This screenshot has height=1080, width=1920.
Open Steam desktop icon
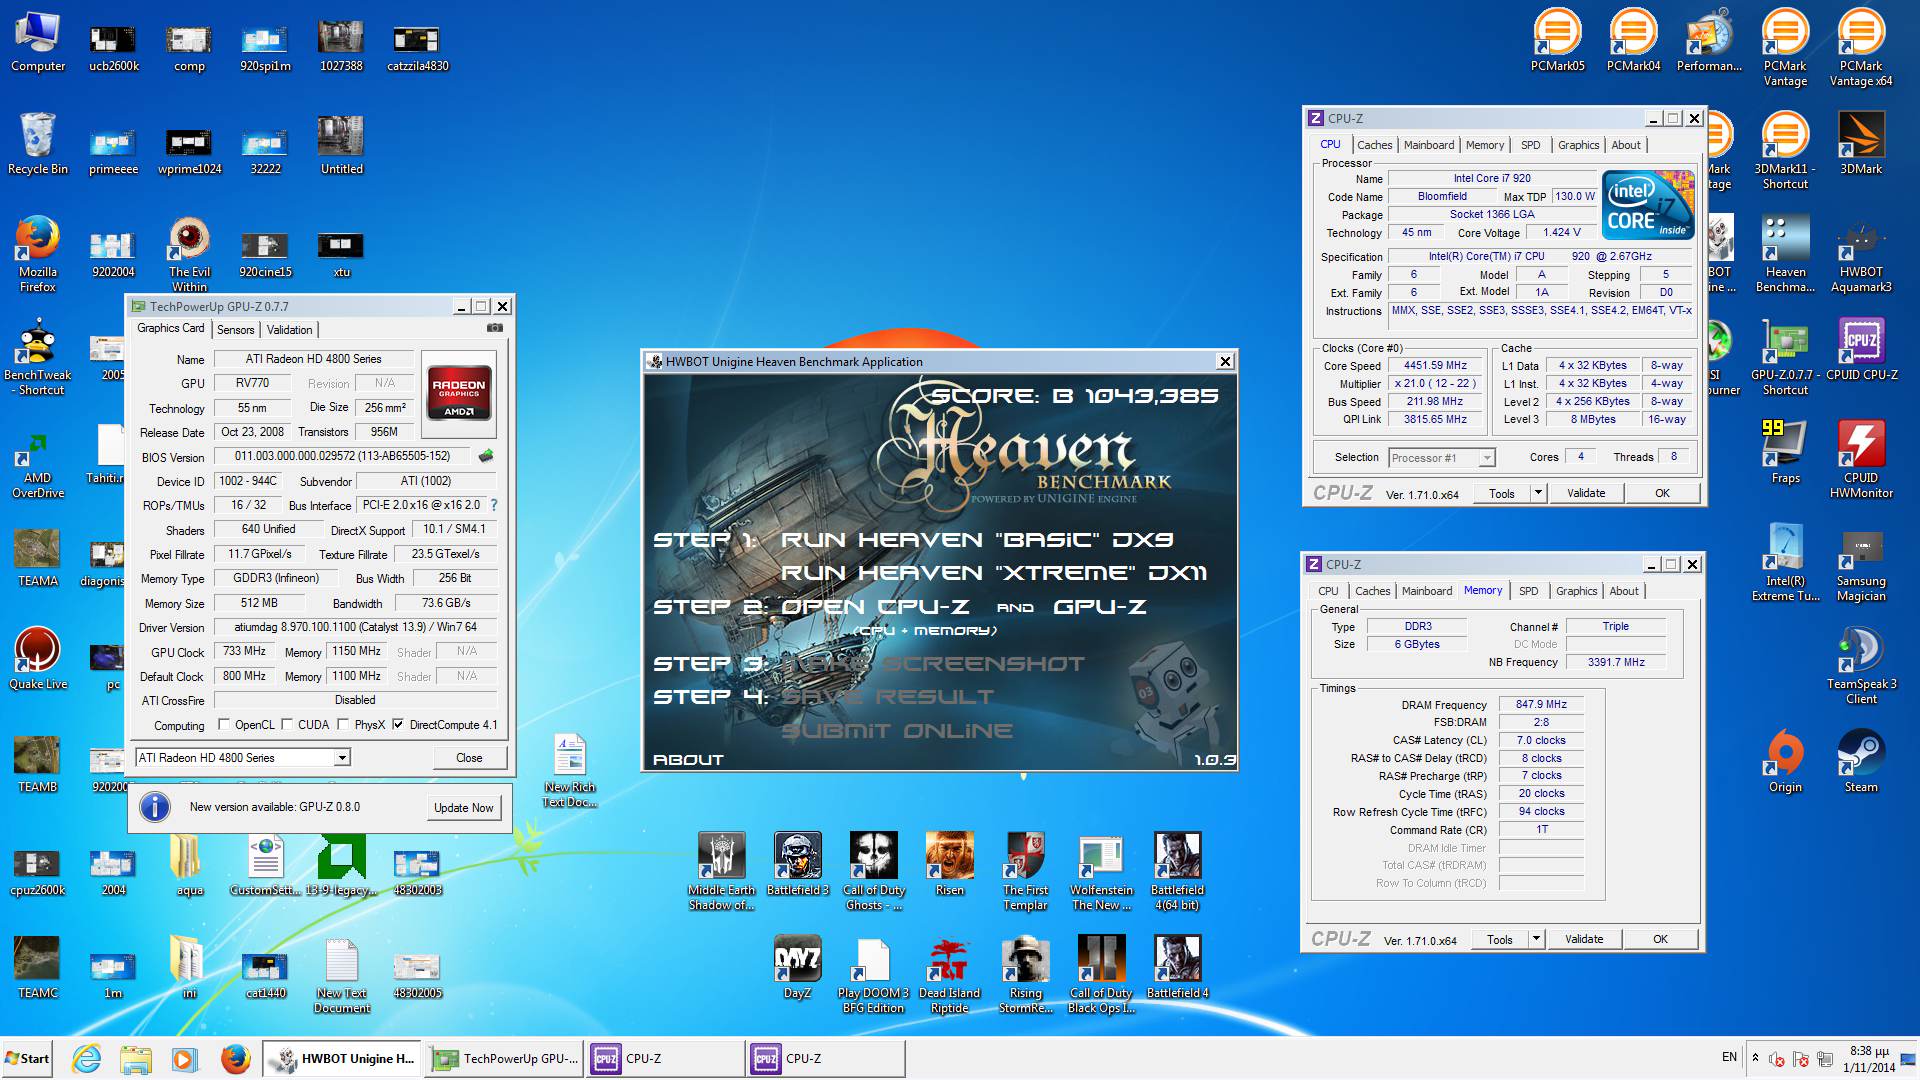click(1861, 762)
